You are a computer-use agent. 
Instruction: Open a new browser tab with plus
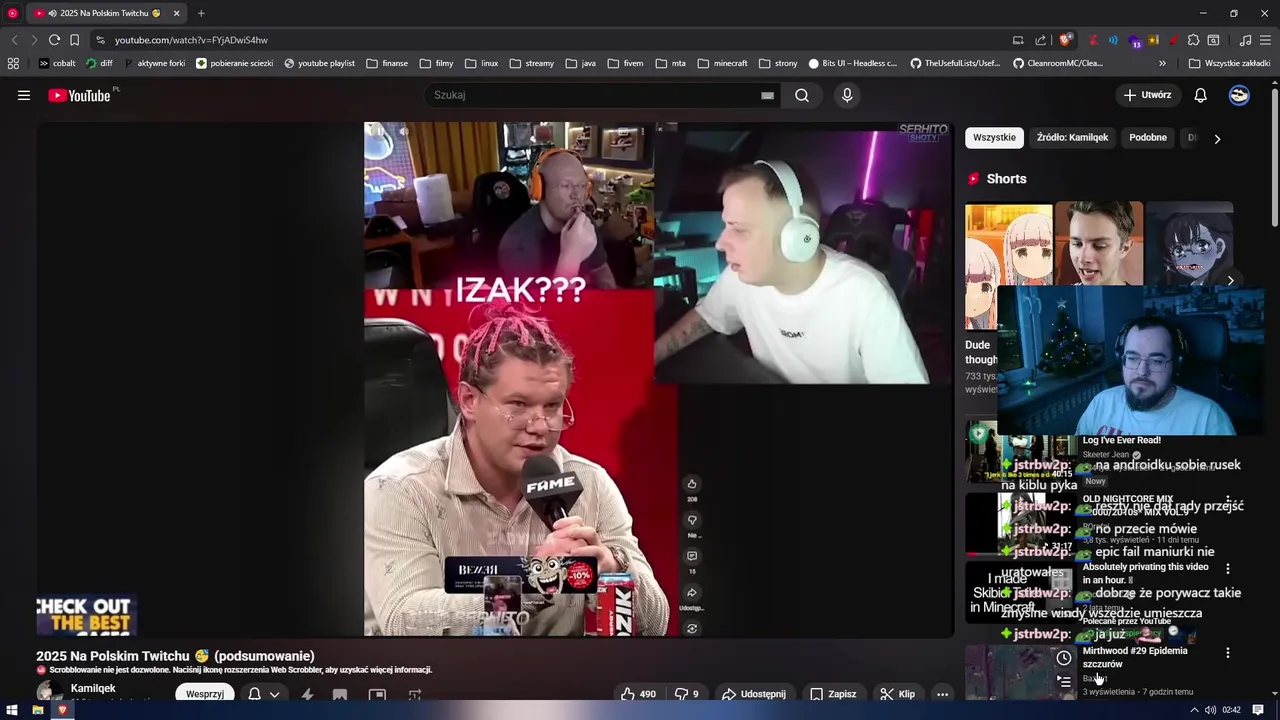[201, 13]
